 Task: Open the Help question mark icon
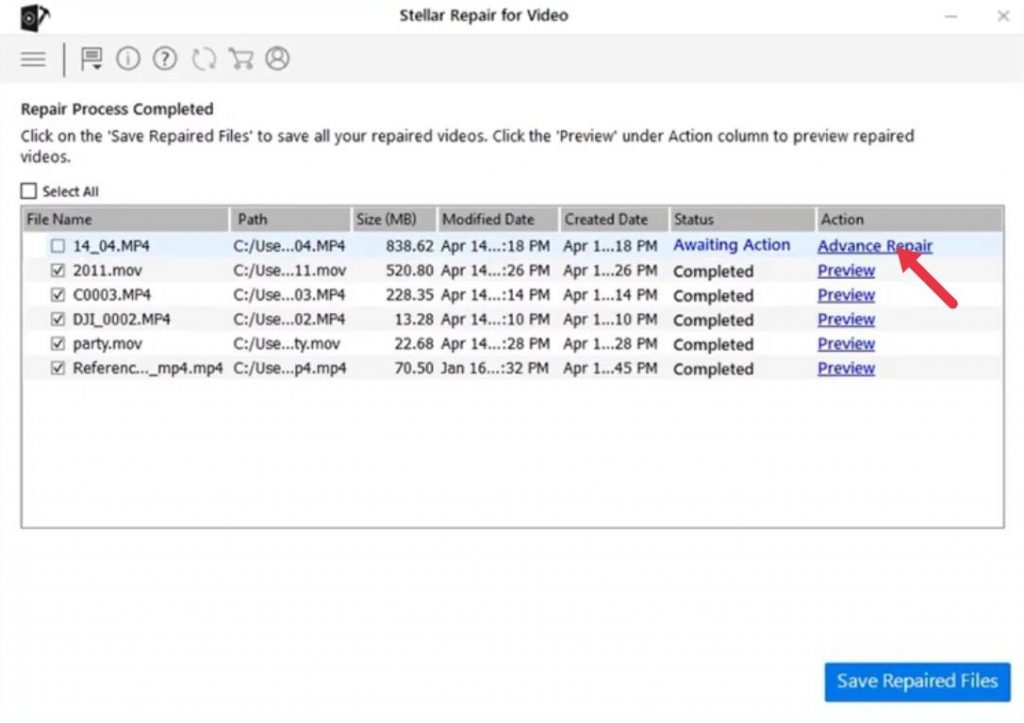click(x=165, y=59)
